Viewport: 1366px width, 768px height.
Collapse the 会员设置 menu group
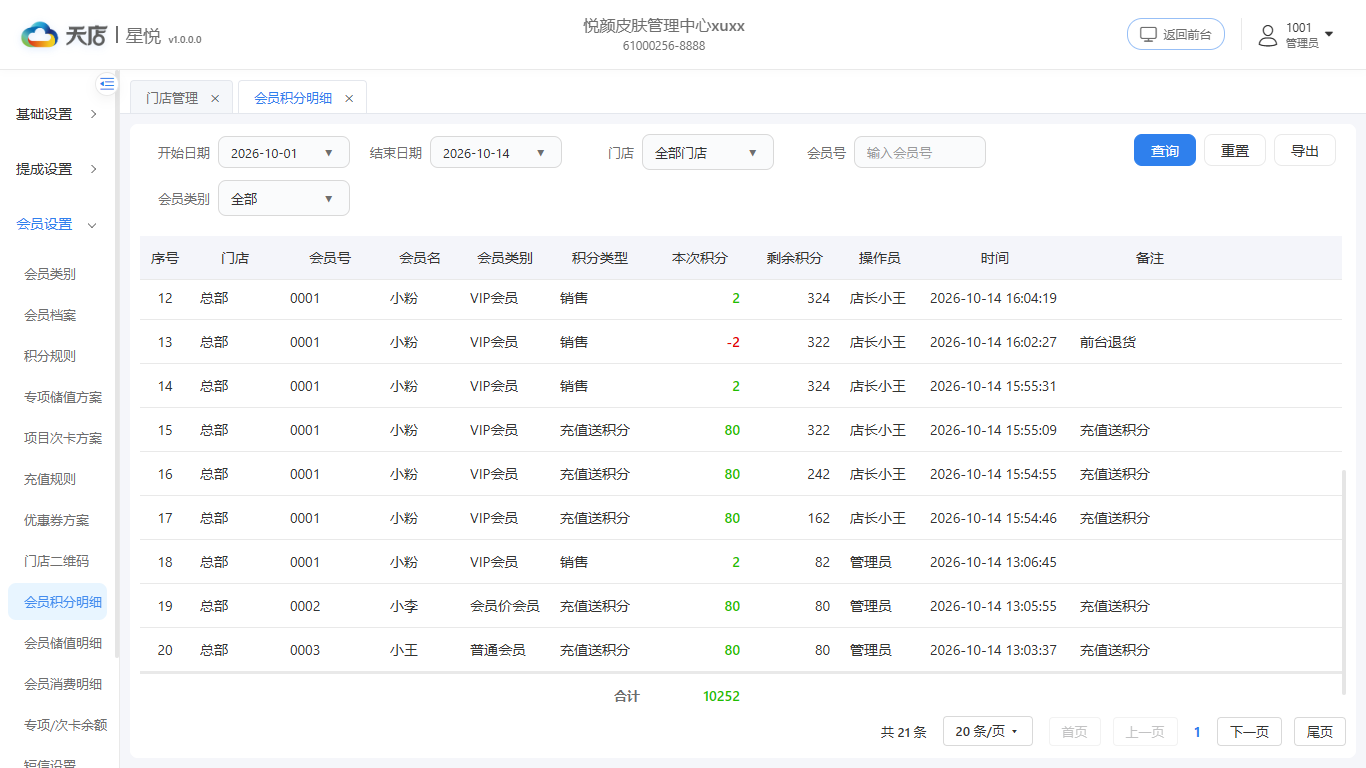click(x=57, y=224)
